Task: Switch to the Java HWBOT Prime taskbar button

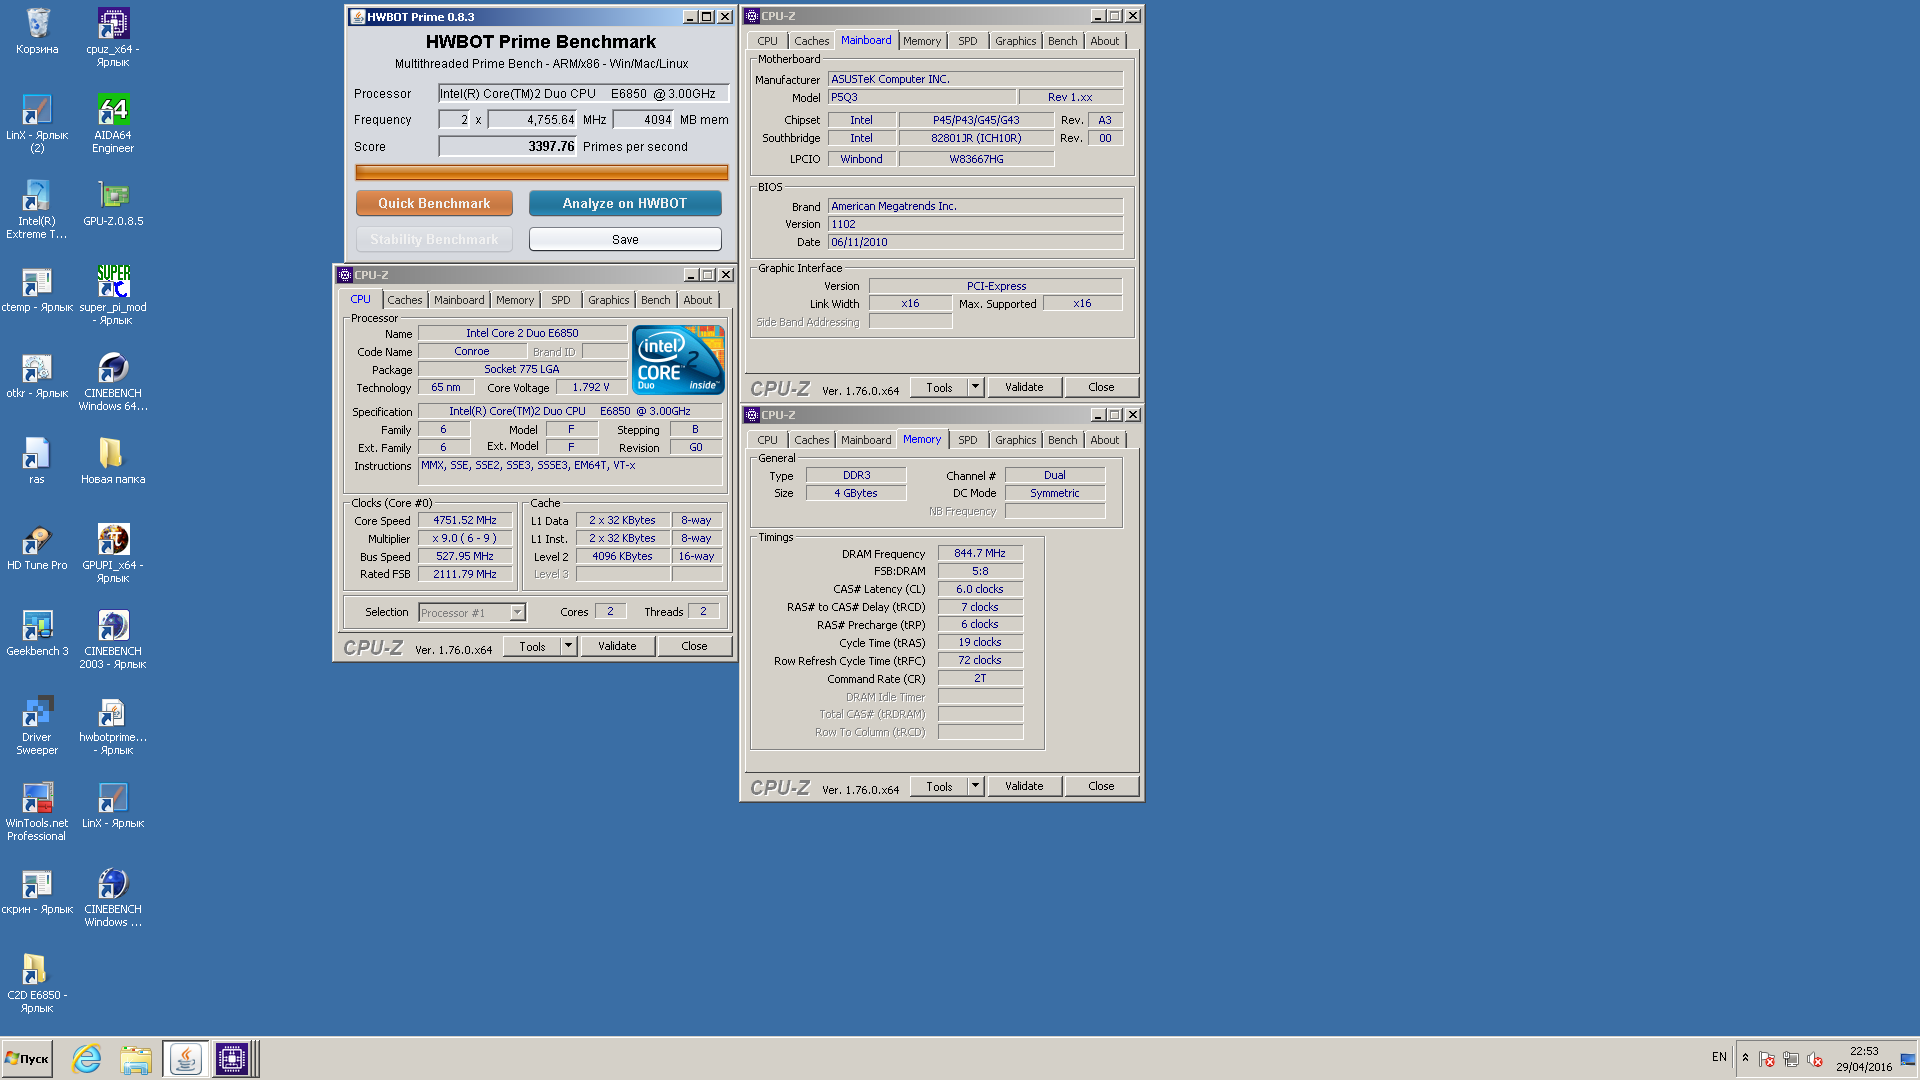Action: 185,1059
